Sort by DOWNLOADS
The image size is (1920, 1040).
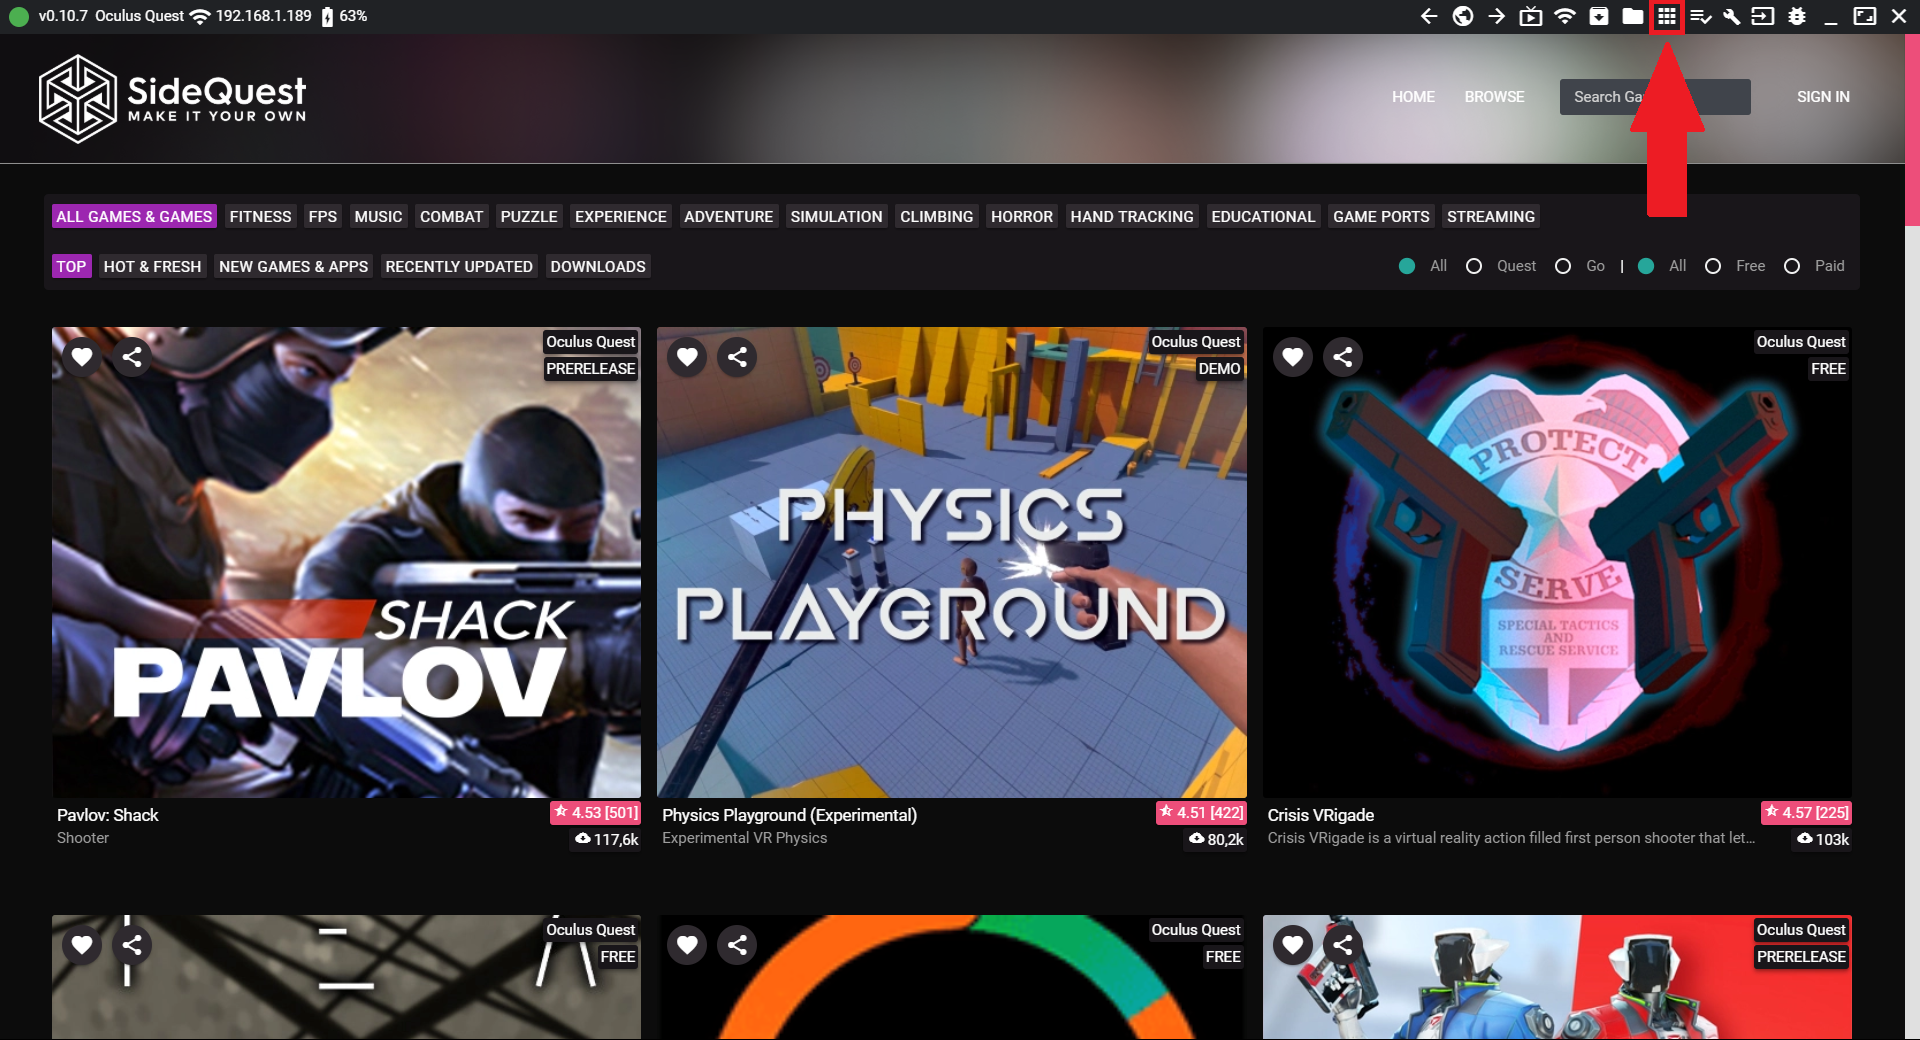click(598, 266)
